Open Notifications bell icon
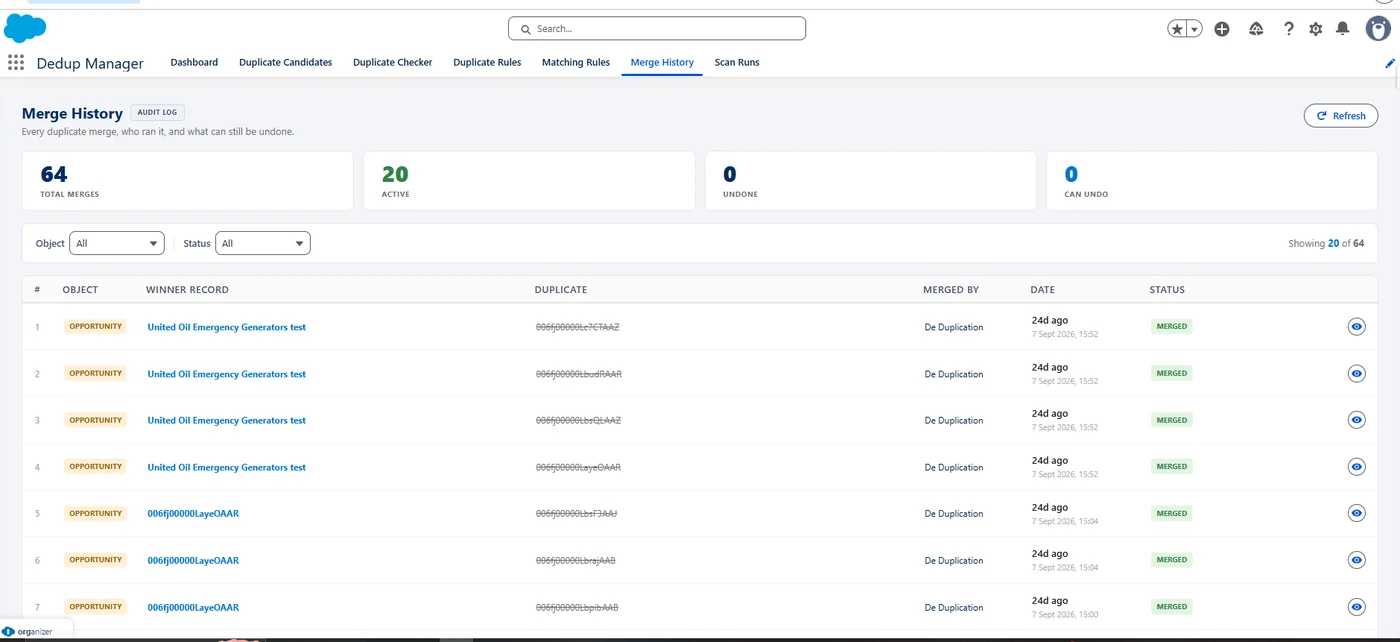 (1343, 29)
